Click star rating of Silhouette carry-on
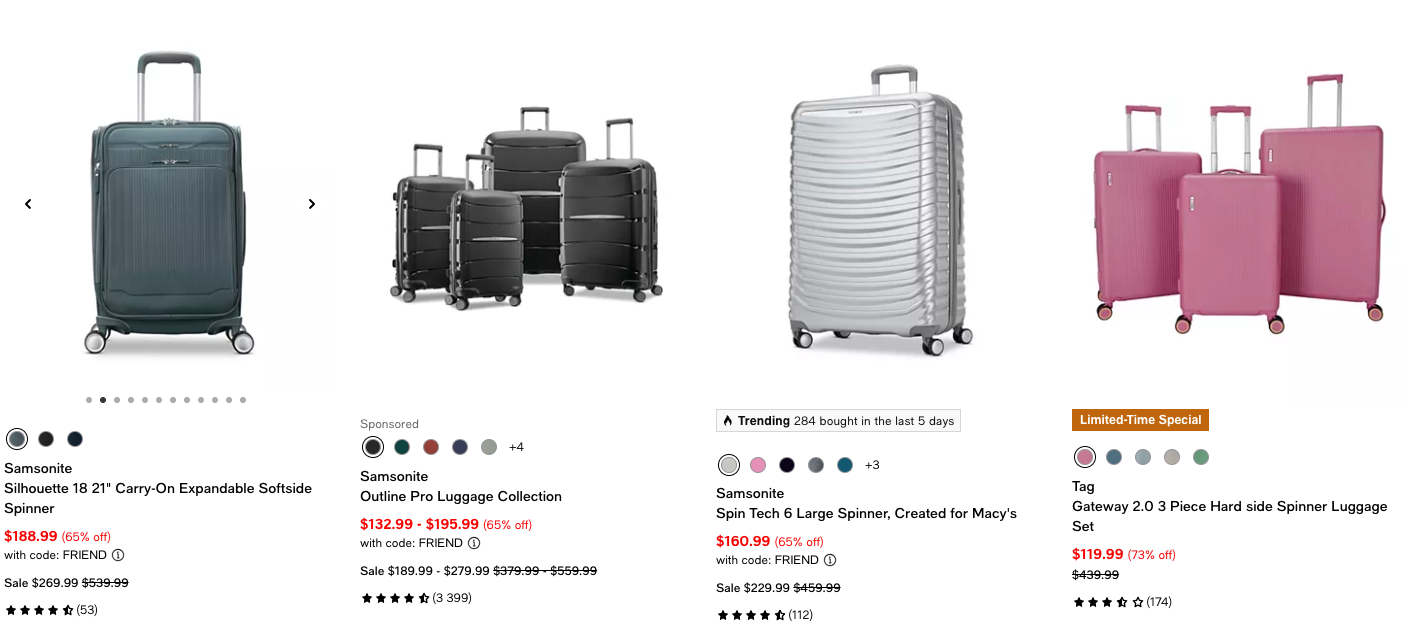1413x621 pixels. point(40,610)
